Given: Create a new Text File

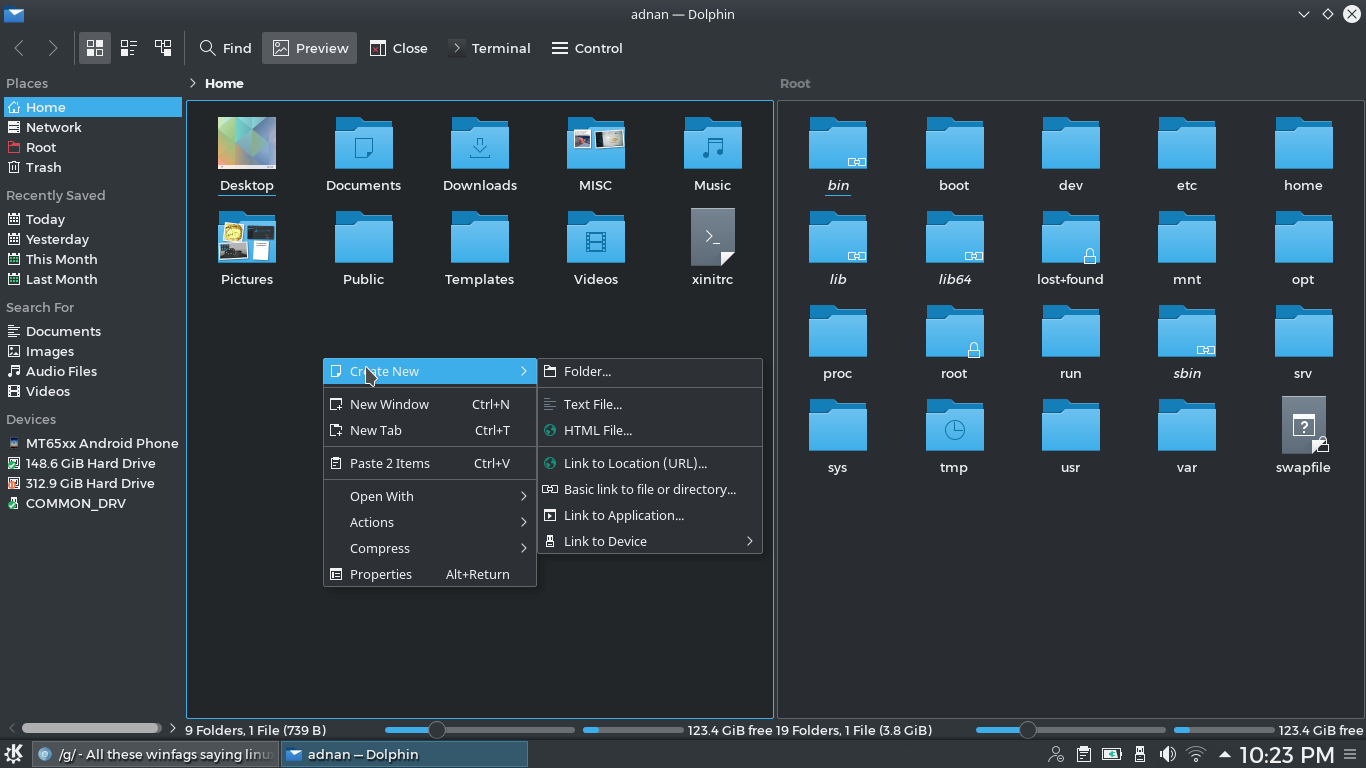Looking at the screenshot, I should tap(650, 404).
